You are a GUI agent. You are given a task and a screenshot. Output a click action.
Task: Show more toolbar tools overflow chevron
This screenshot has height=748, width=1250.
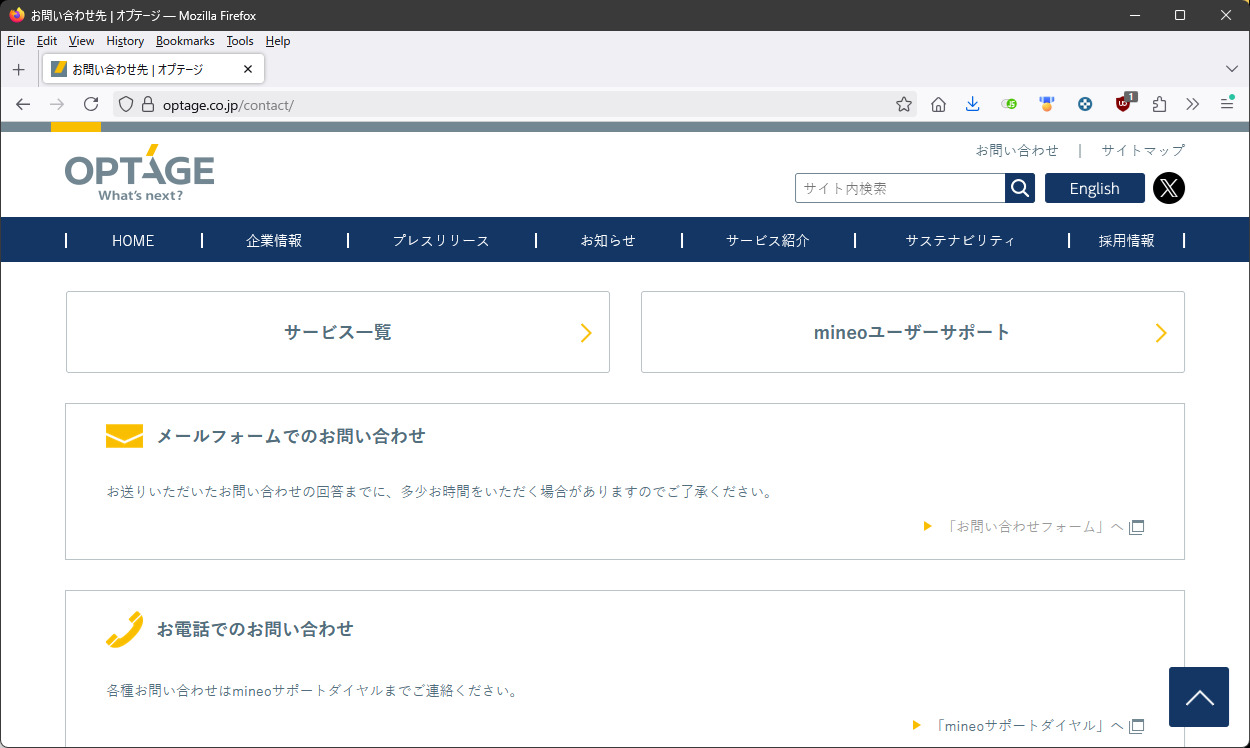(1192, 104)
